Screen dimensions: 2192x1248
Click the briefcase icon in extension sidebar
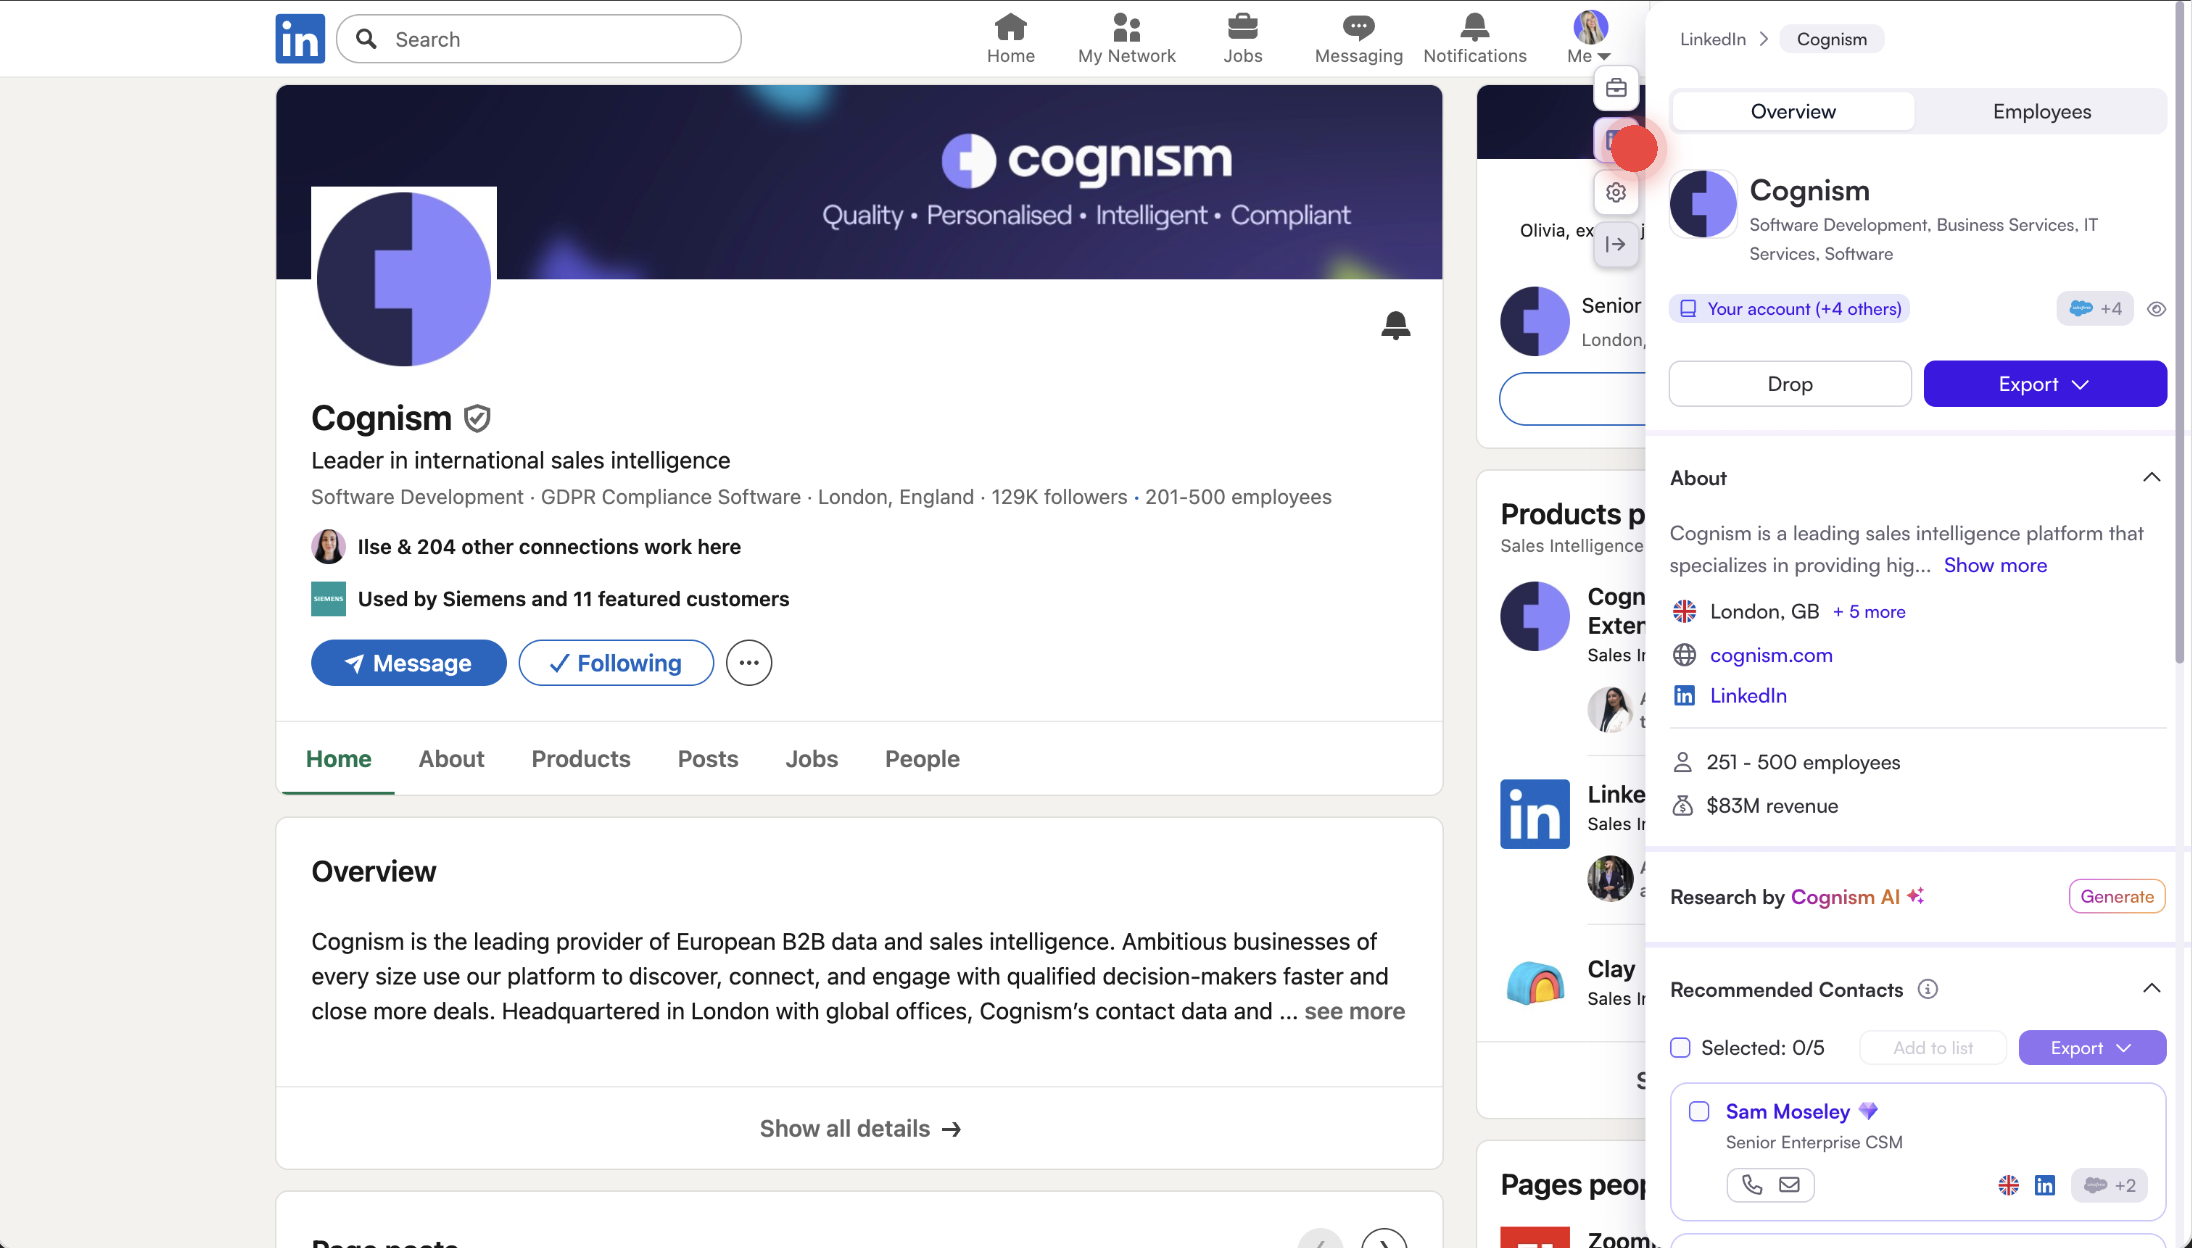click(x=1616, y=89)
